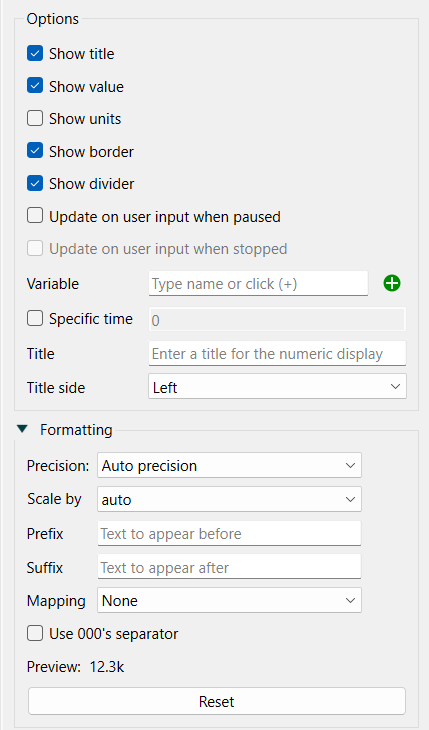The image size is (429, 730).
Task: Click the Formatting section header label
Action: pos(76,429)
